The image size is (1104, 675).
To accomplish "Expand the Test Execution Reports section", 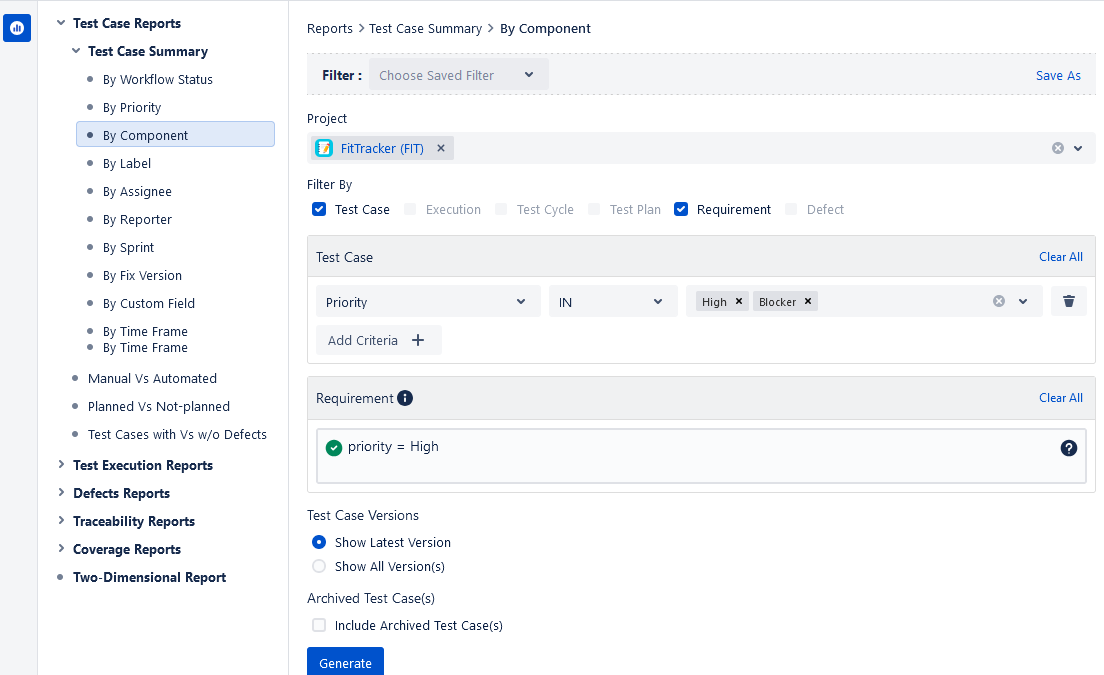I will [142, 465].
